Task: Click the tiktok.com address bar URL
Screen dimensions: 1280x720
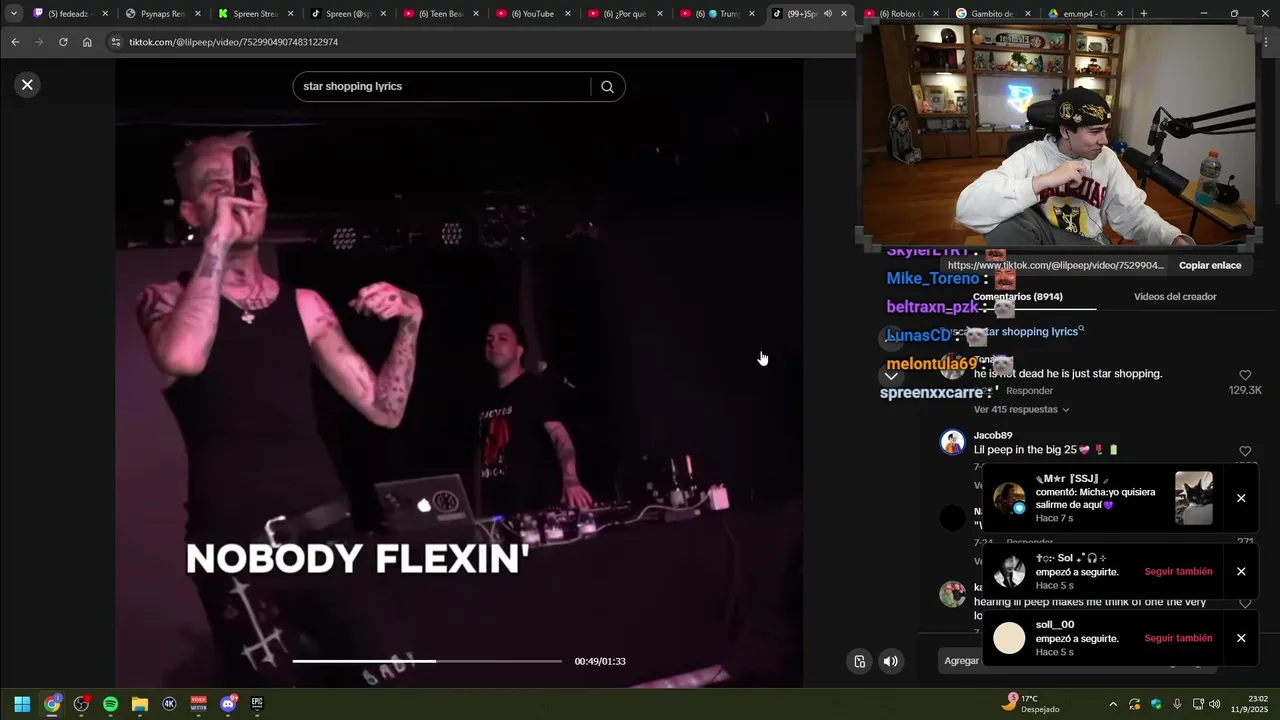Action: [233, 42]
